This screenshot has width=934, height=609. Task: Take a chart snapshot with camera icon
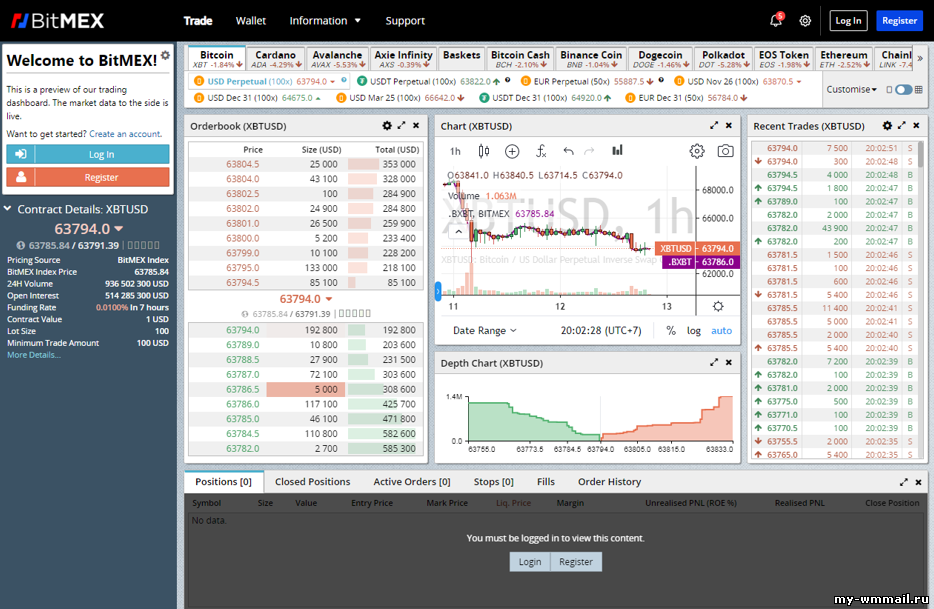click(x=725, y=151)
